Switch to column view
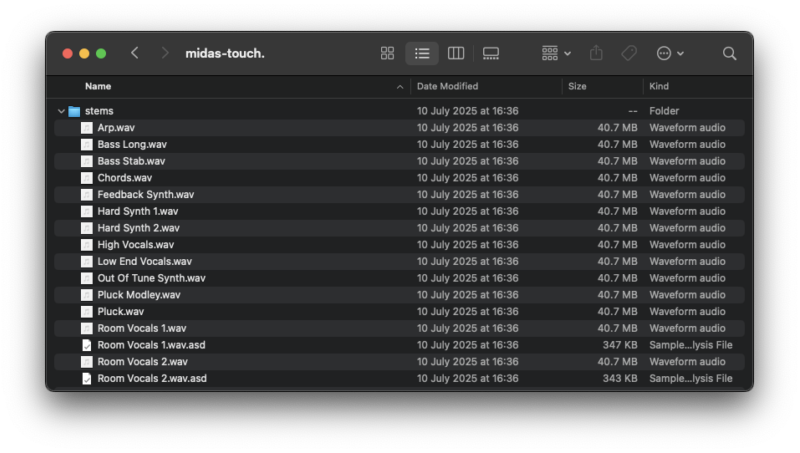 [456, 53]
